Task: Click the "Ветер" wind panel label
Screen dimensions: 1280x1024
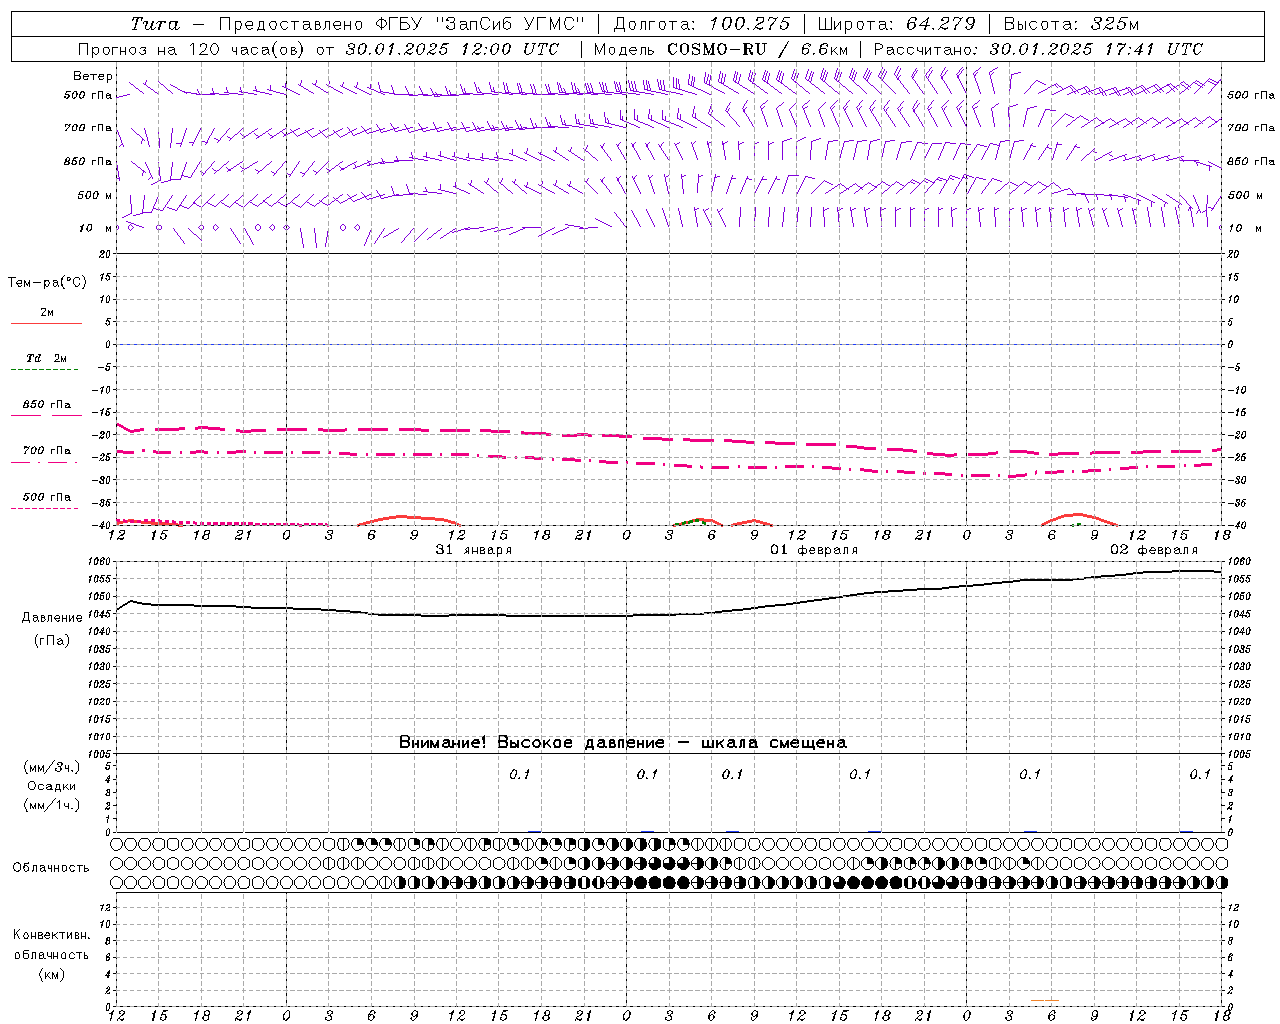Action: tap(92, 76)
